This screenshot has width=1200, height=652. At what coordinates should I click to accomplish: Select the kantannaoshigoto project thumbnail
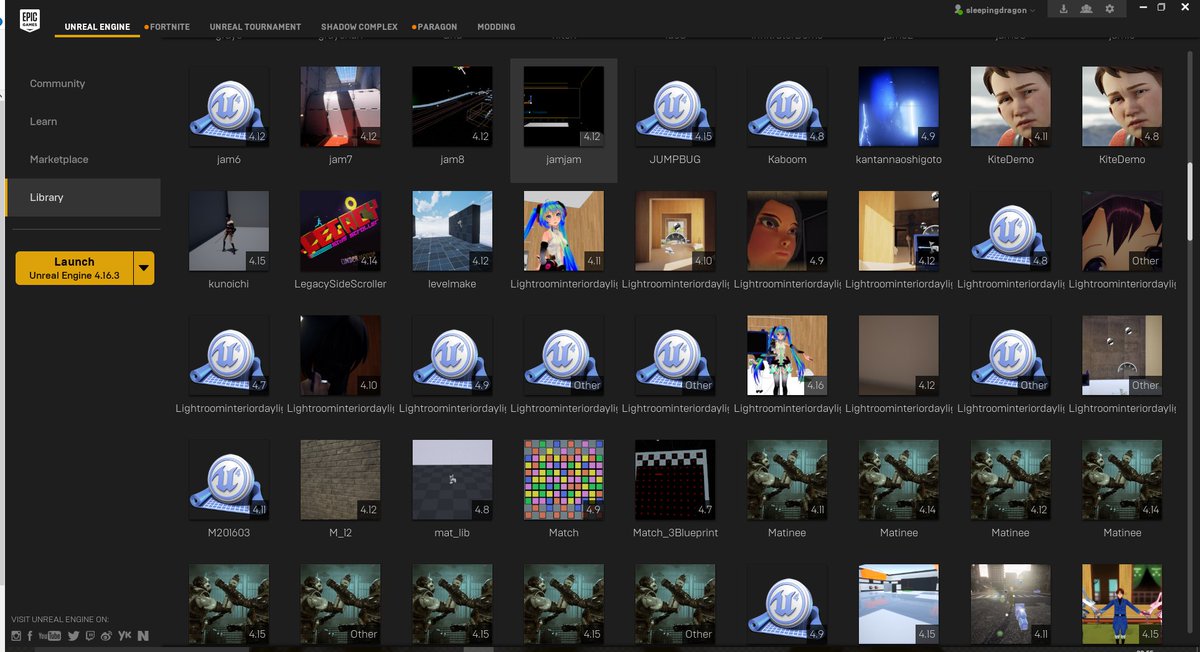tap(899, 107)
